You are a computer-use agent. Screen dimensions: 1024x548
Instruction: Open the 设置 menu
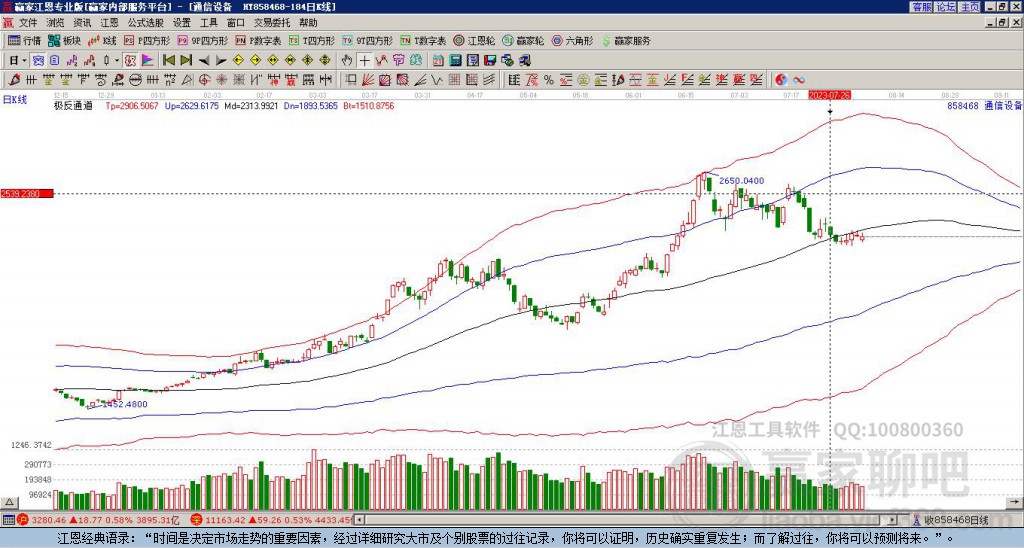182,23
